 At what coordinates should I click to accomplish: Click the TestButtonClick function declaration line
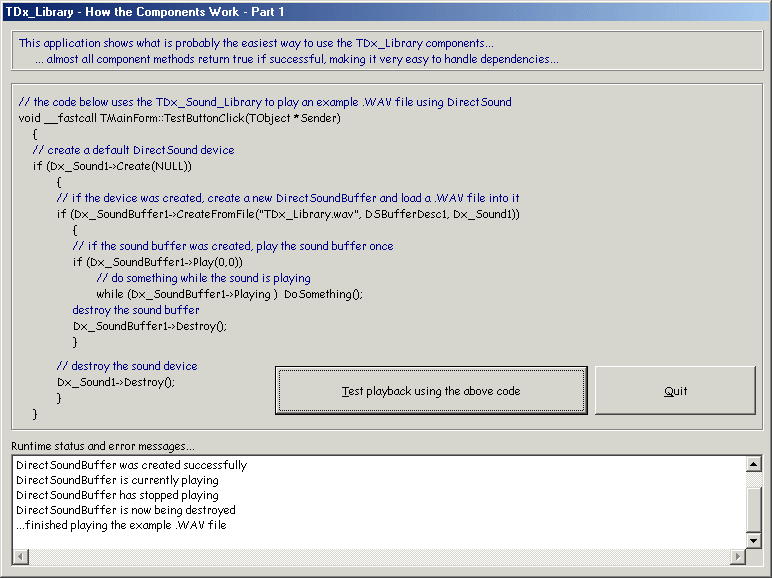[x=180, y=118]
